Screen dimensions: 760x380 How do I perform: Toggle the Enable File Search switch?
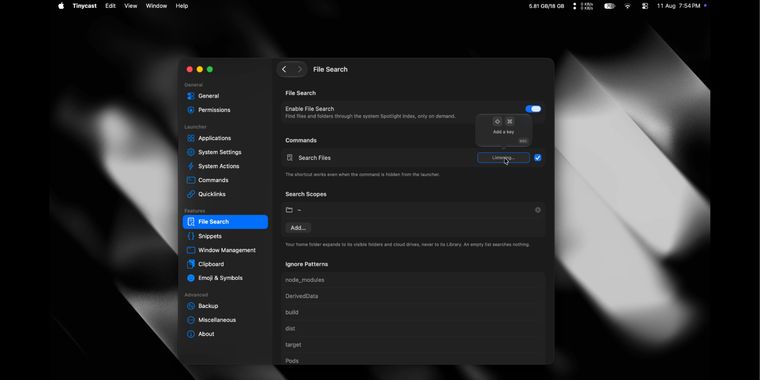(533, 109)
